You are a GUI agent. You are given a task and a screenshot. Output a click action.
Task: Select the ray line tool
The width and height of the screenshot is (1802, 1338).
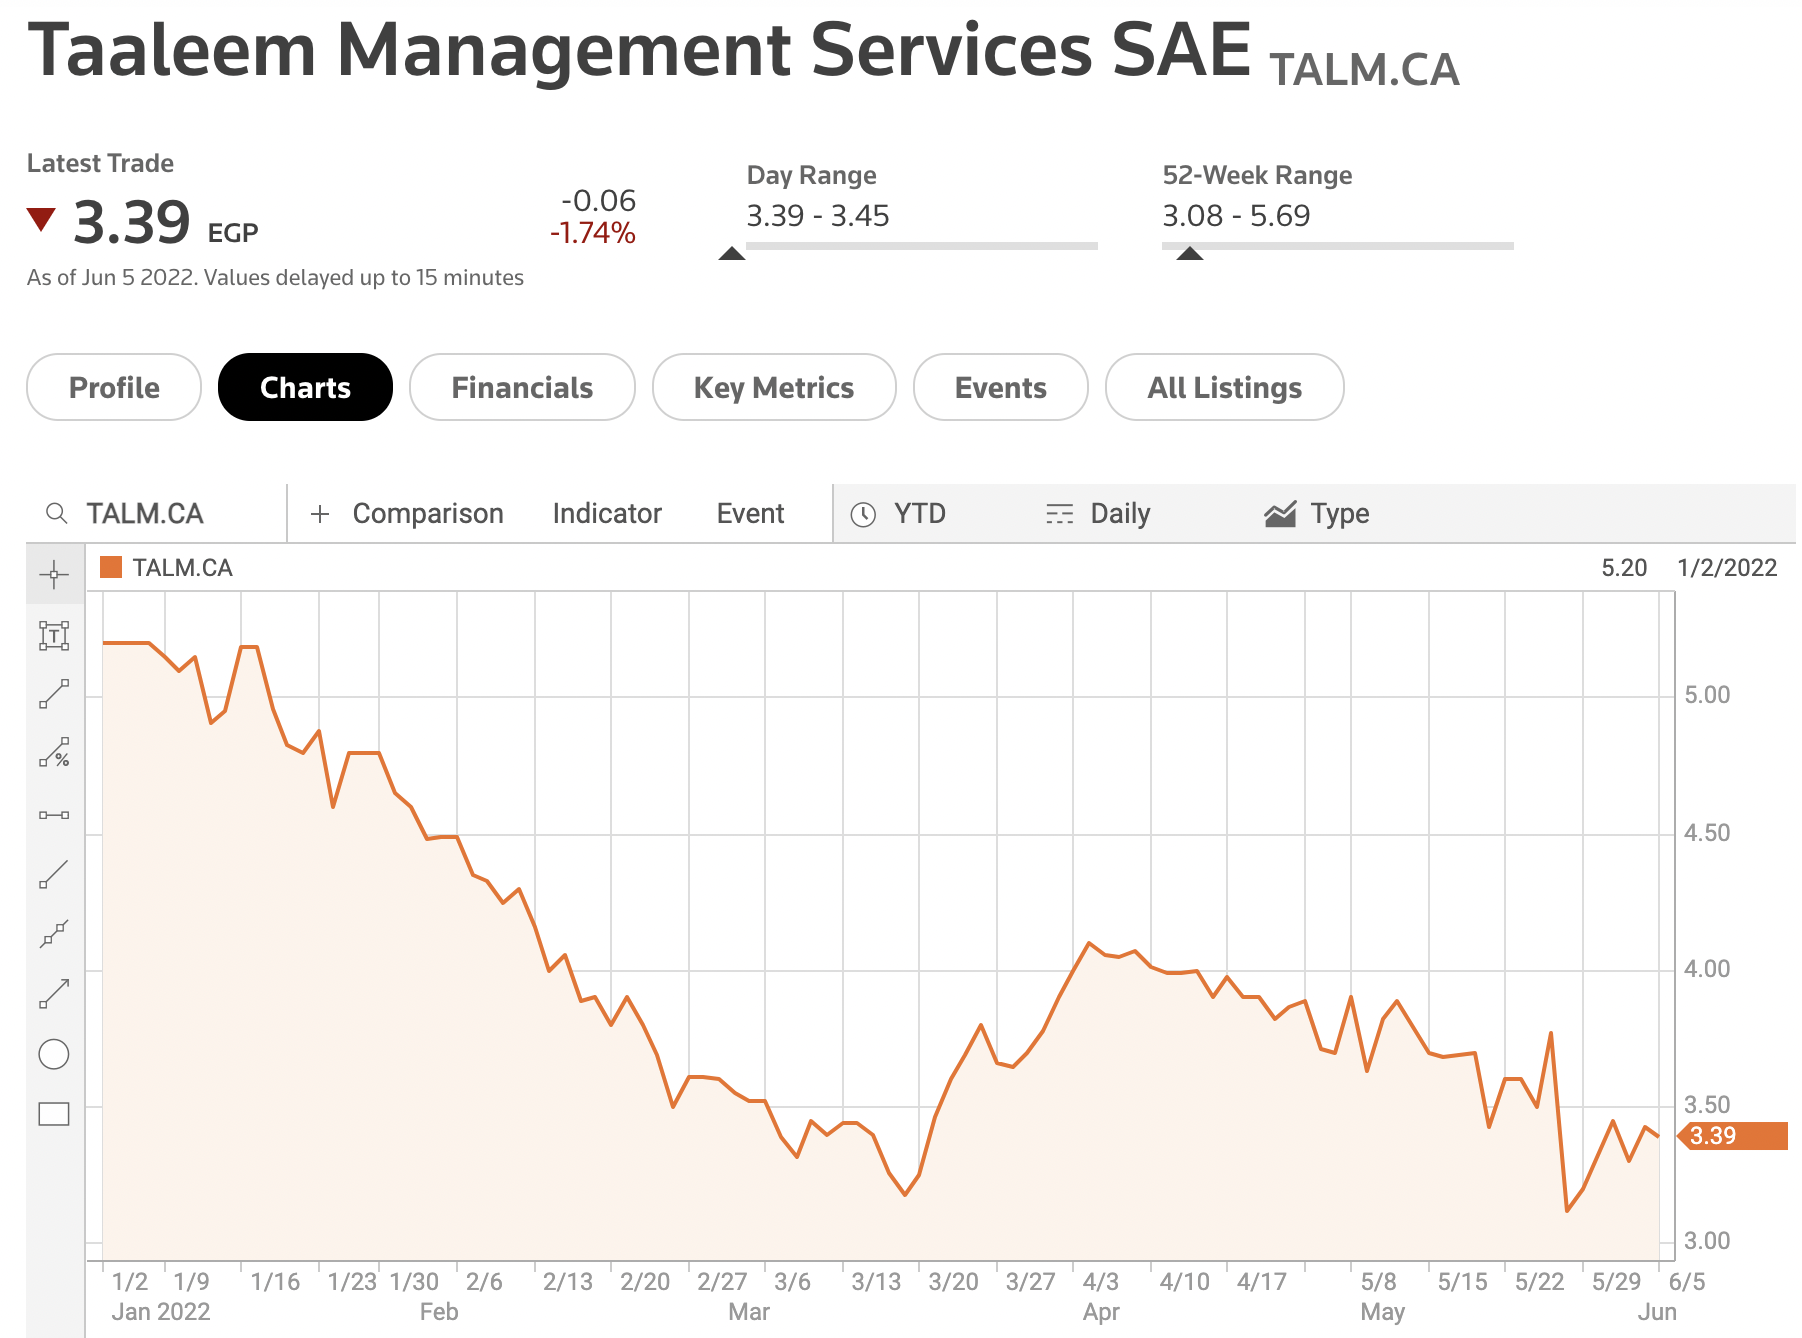54,874
